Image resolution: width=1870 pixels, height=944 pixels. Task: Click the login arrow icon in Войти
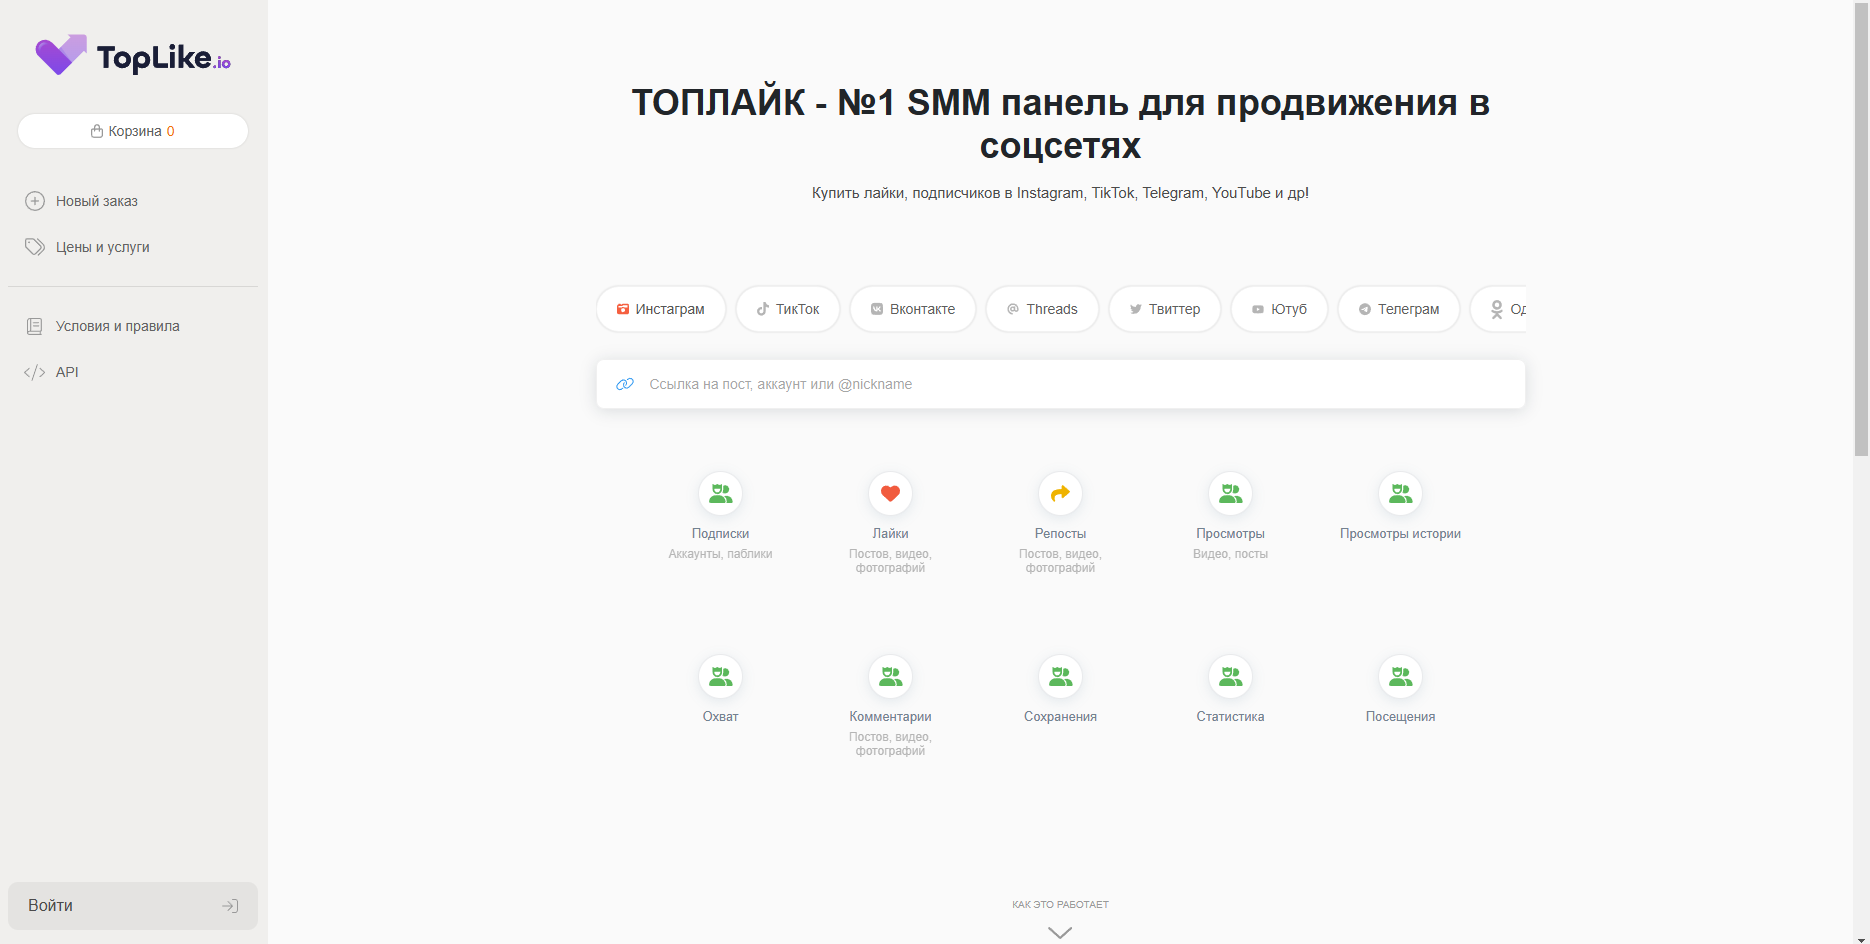coord(230,906)
